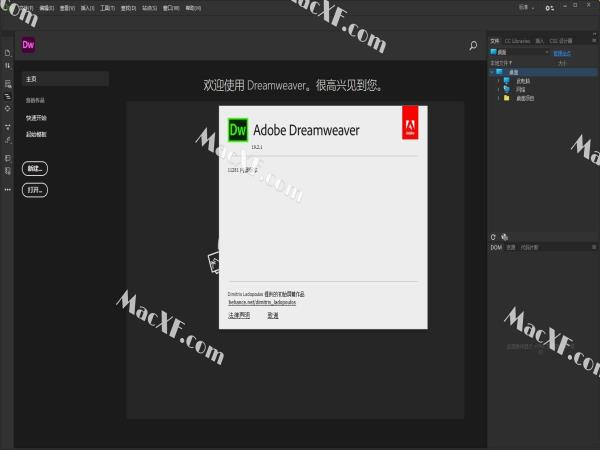Click the red Adobe logo in About dialog
This screenshot has height=450, width=600.
point(410,123)
